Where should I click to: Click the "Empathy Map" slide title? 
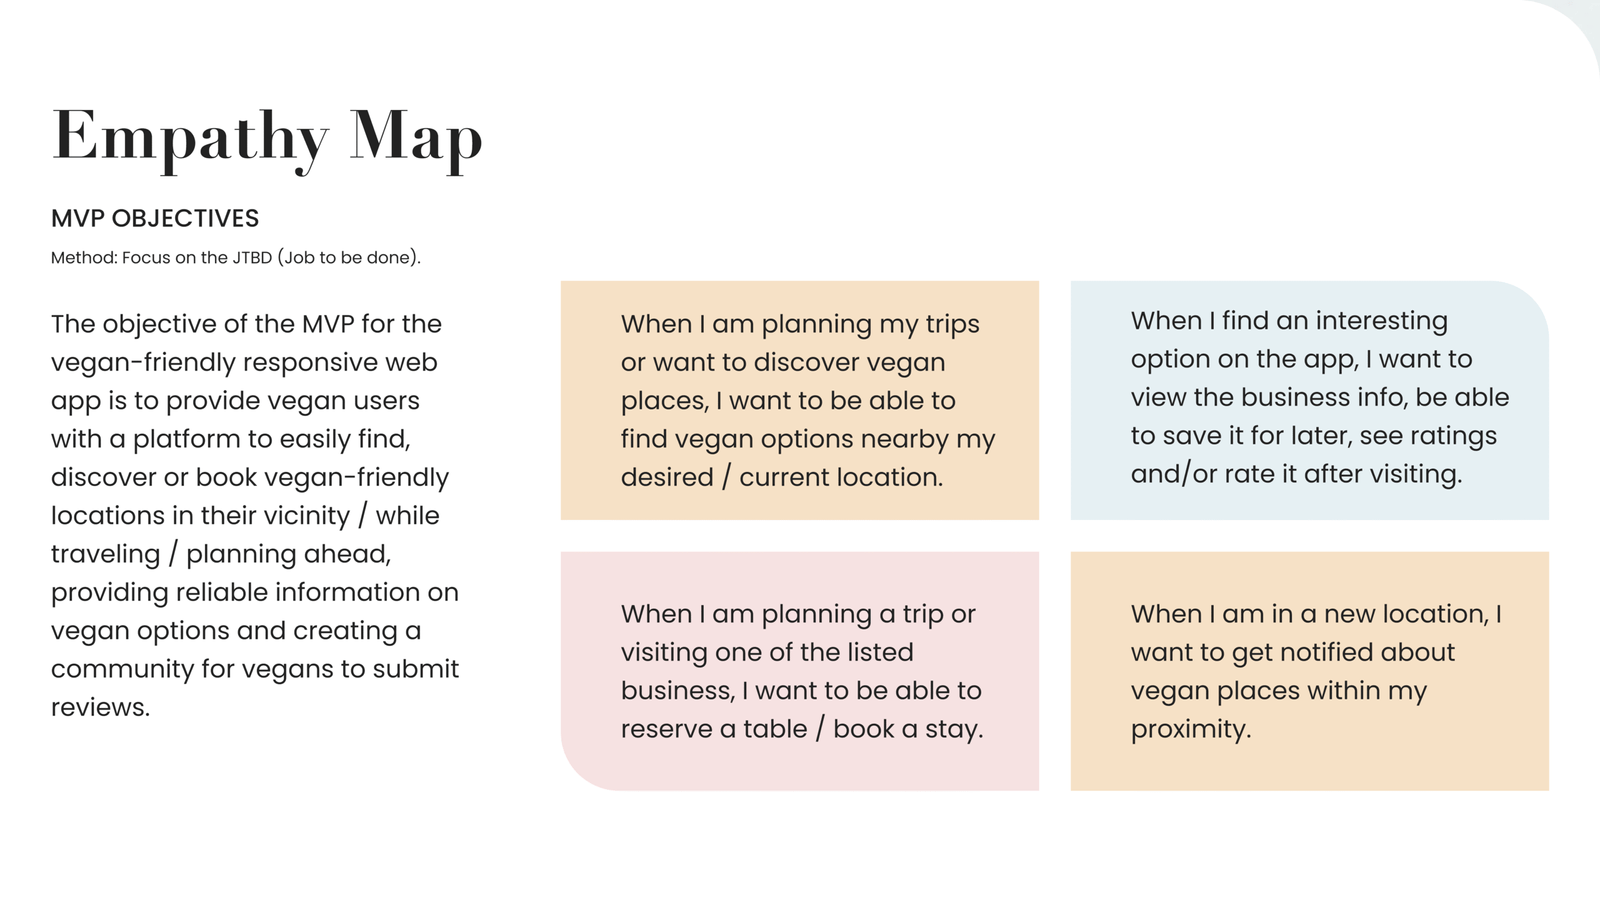coord(267,137)
